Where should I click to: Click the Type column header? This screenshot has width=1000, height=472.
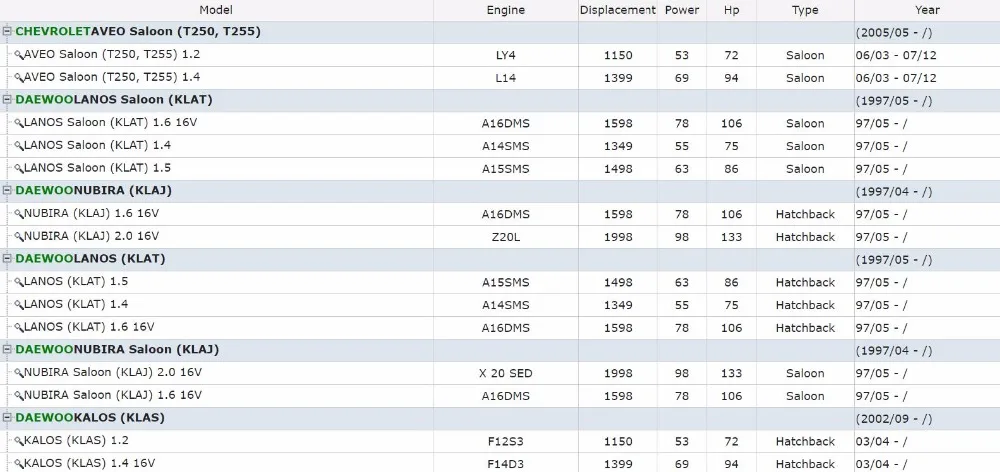(805, 10)
